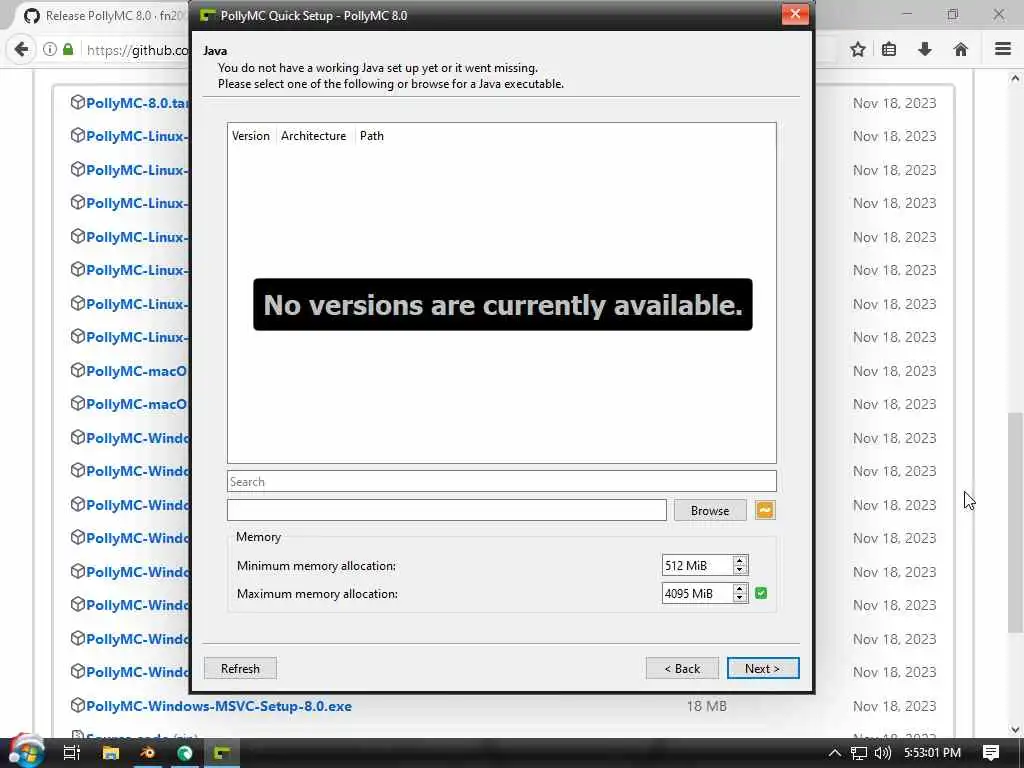The width and height of the screenshot is (1024, 768).
Task: Click the PollyMC logo in dialog title bar
Action: click(x=208, y=15)
